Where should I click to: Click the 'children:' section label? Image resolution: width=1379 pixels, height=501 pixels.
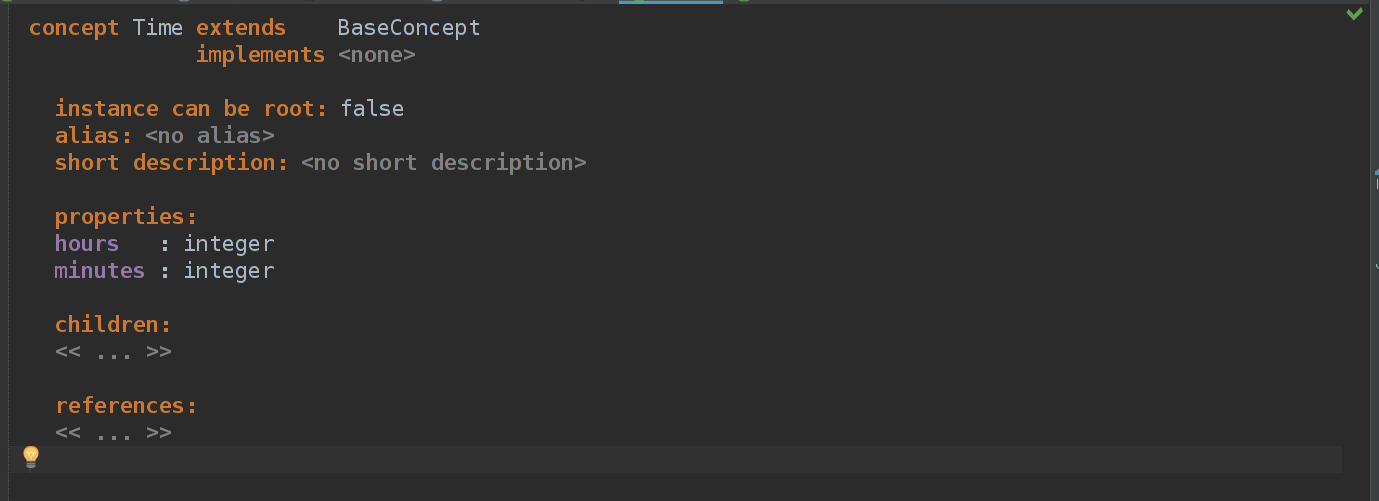tap(113, 324)
